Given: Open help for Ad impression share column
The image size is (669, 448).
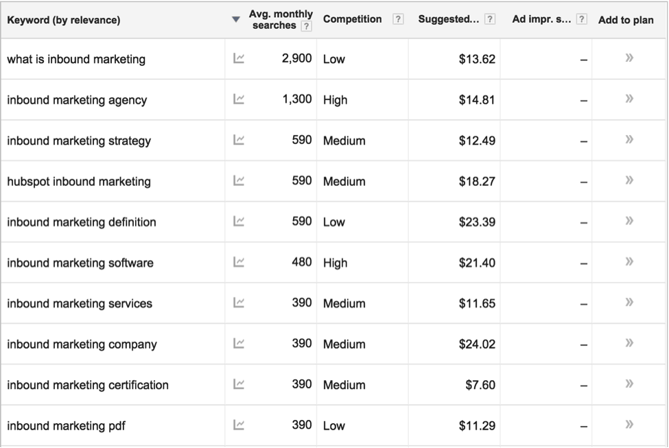Looking at the screenshot, I should [x=581, y=20].
